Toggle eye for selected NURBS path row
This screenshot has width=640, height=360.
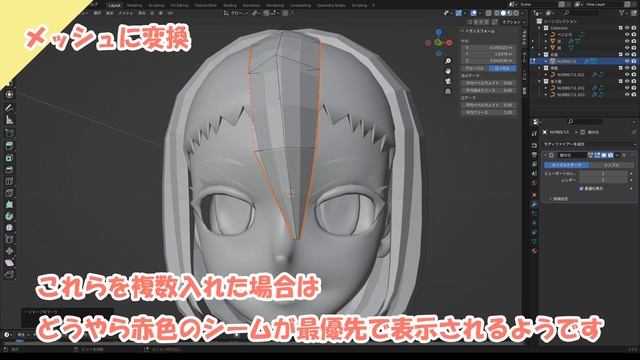(x=627, y=61)
